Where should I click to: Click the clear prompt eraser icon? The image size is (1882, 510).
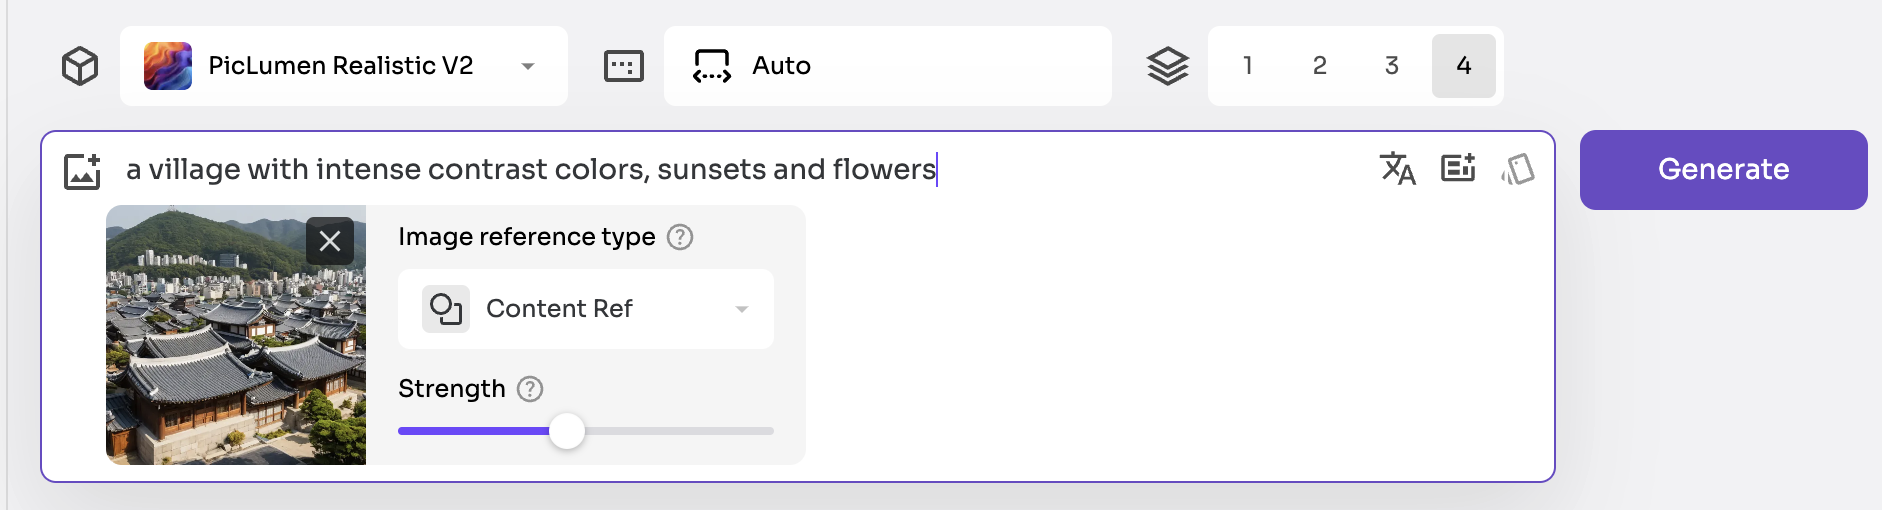[1518, 169]
